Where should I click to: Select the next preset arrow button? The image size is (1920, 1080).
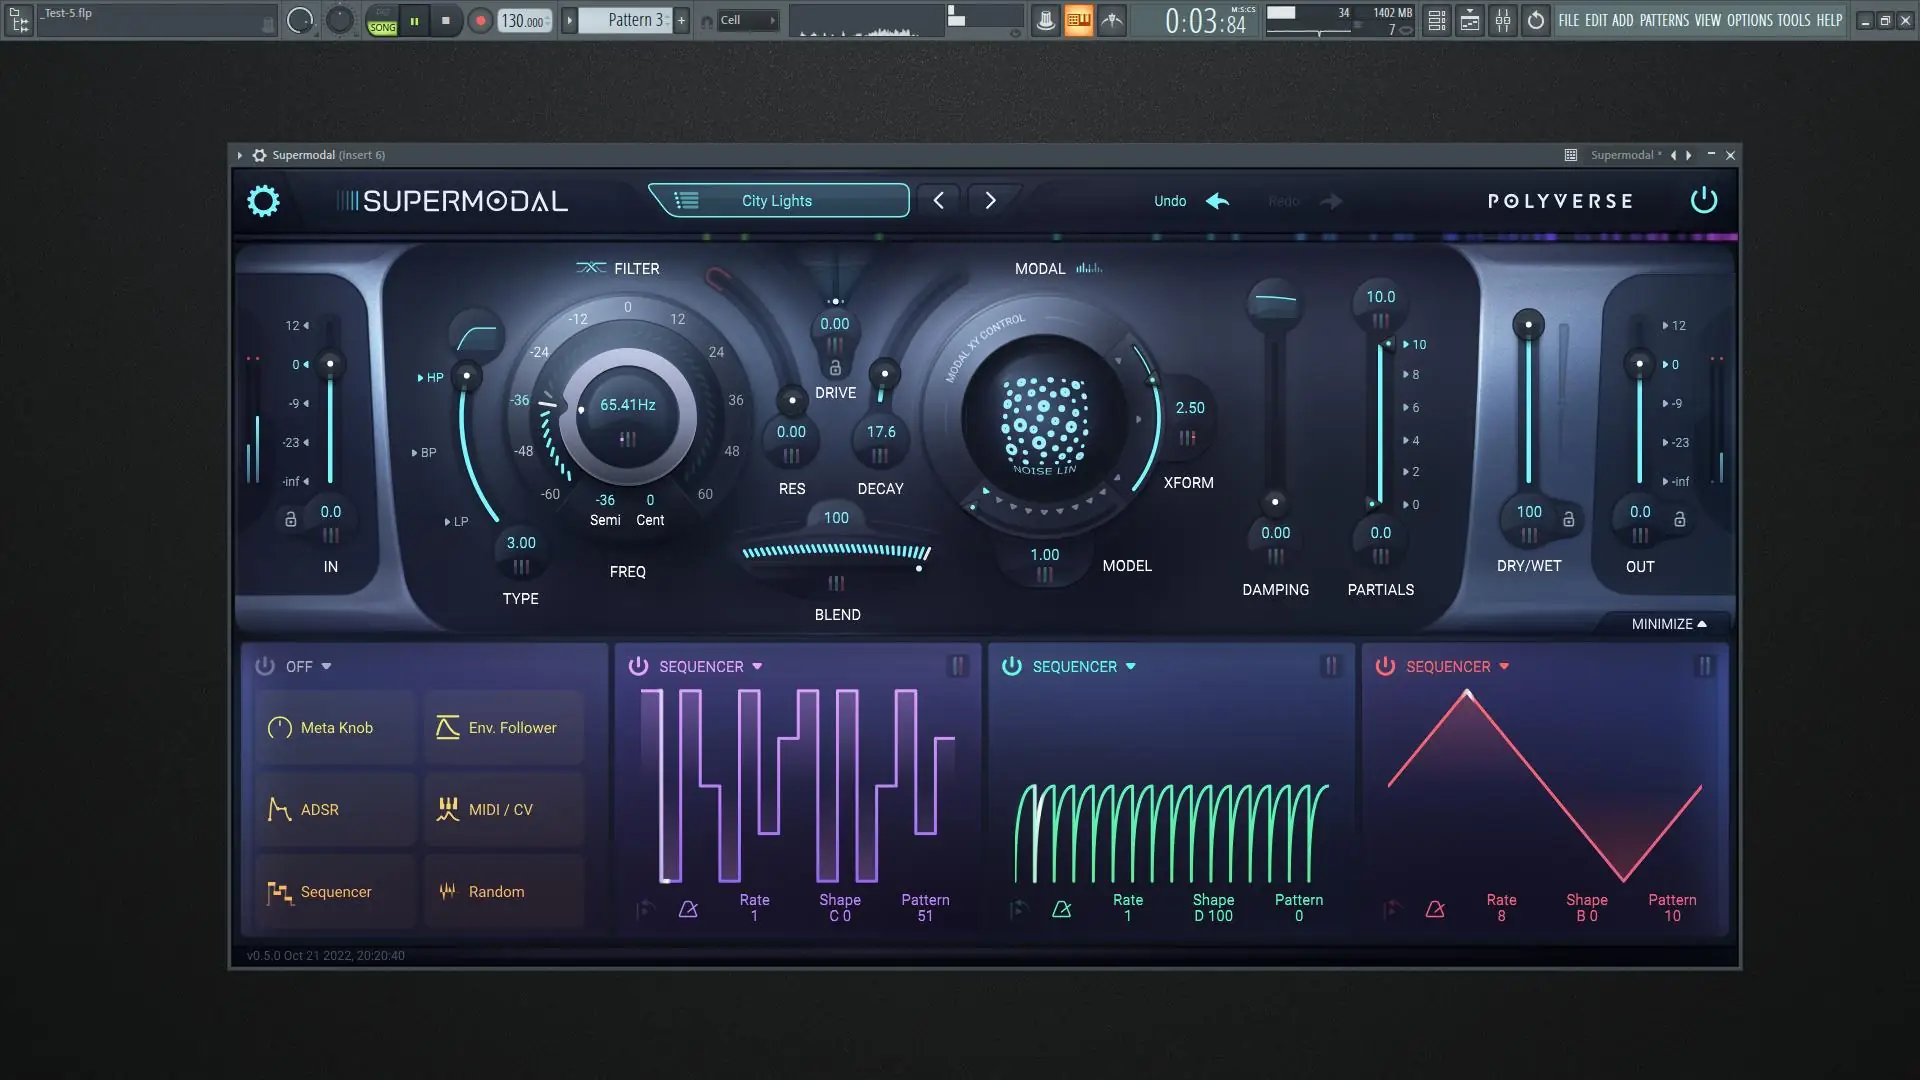990,201
